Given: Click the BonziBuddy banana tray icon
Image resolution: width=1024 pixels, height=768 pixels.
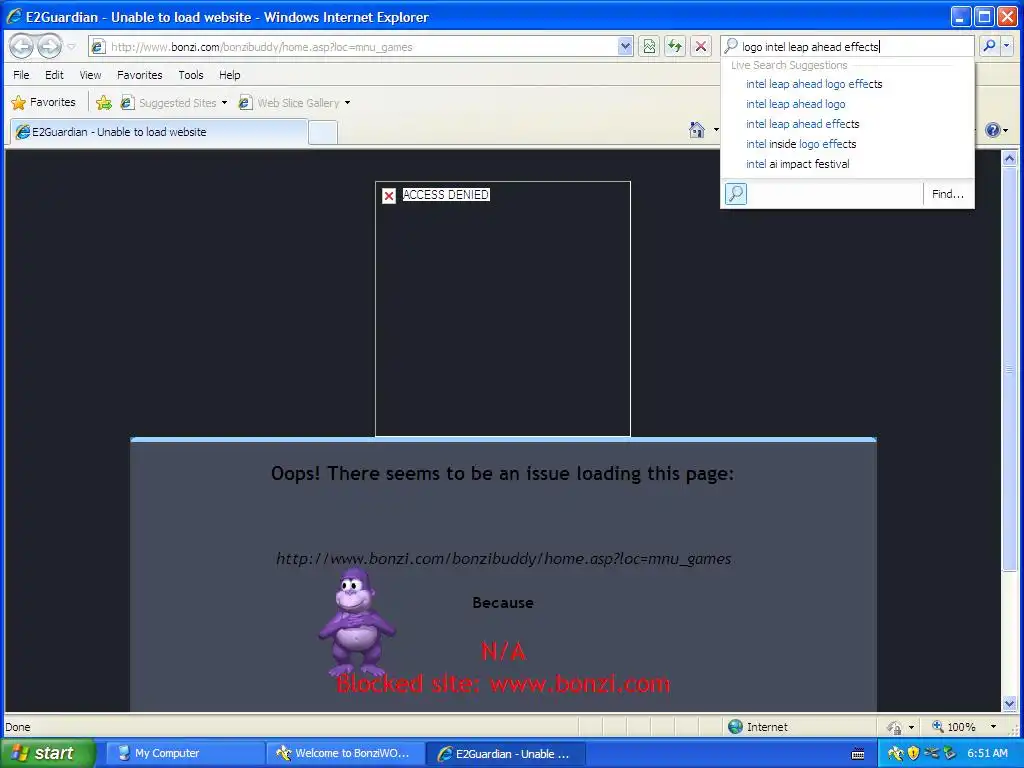Looking at the screenshot, I should 895,754.
